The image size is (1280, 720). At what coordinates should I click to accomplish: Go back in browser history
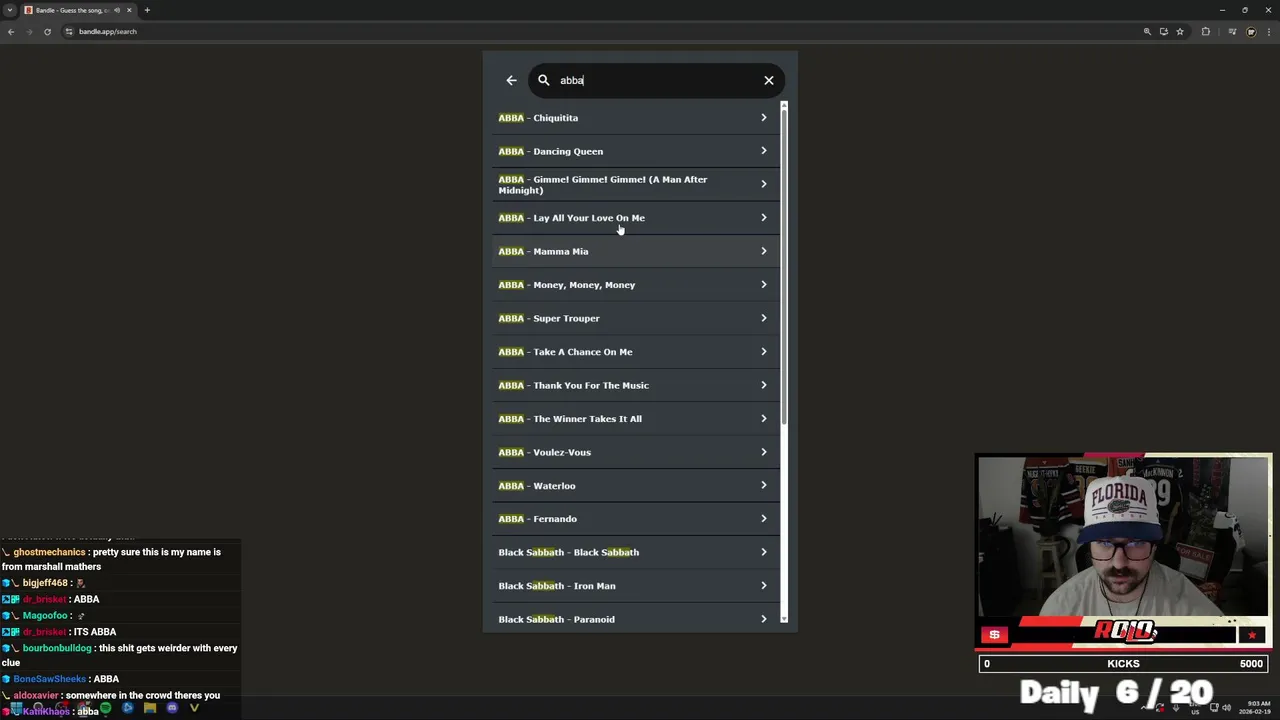point(11,32)
